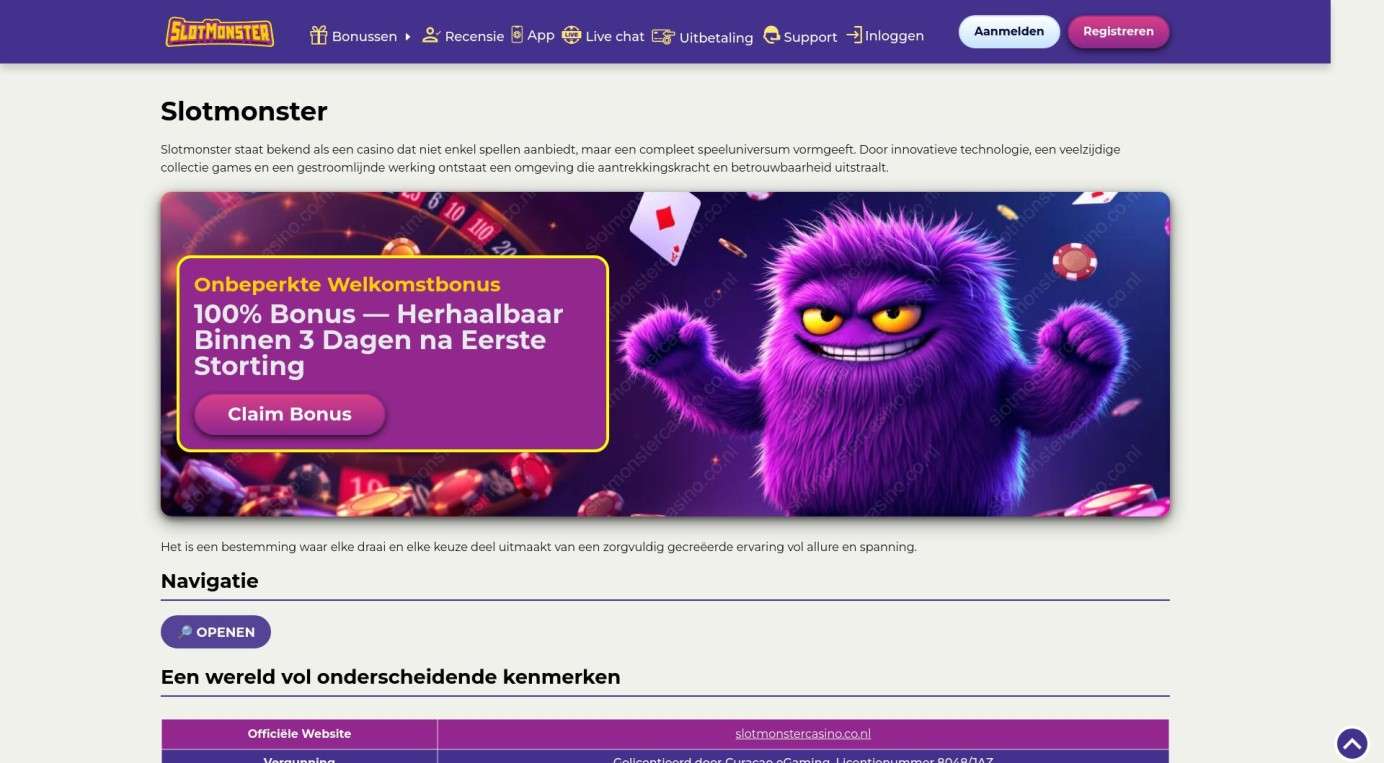Viewport: 1384px width, 763px height.
Task: Click the purple monster banner image
Action: tap(665, 354)
